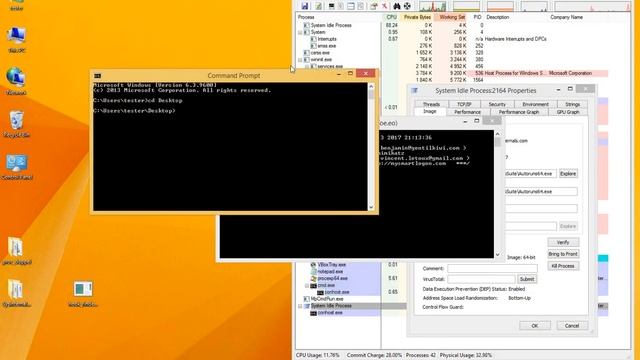Collapse the cmd.exe tree node
Viewport: 640px width, 360px height.
point(307,285)
